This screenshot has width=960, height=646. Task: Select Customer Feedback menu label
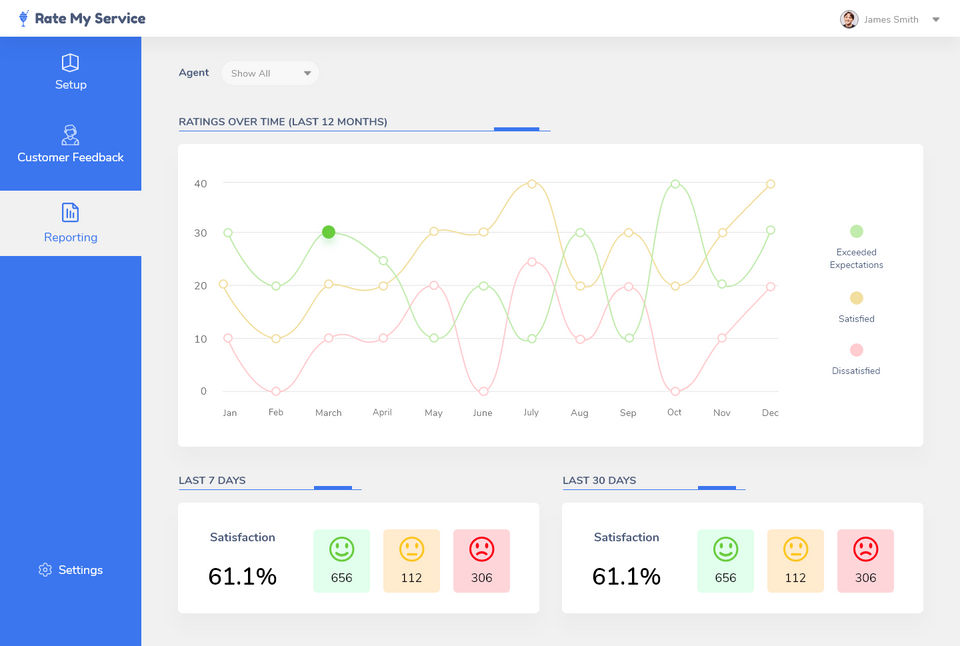pos(70,157)
